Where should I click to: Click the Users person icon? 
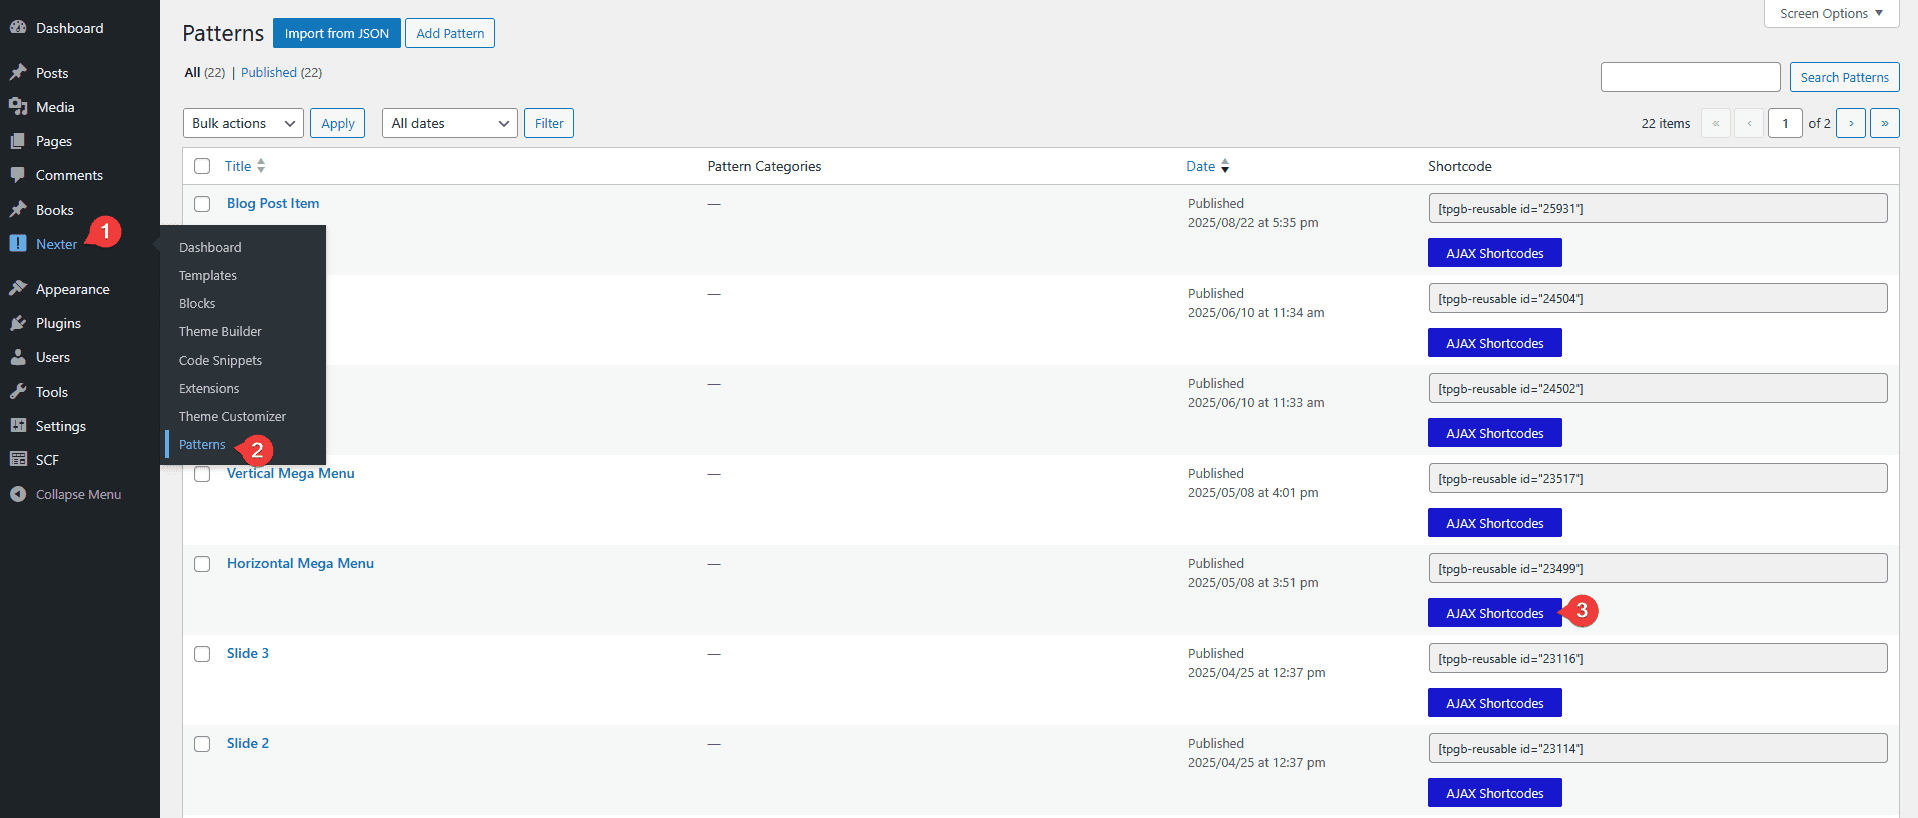[x=18, y=357]
